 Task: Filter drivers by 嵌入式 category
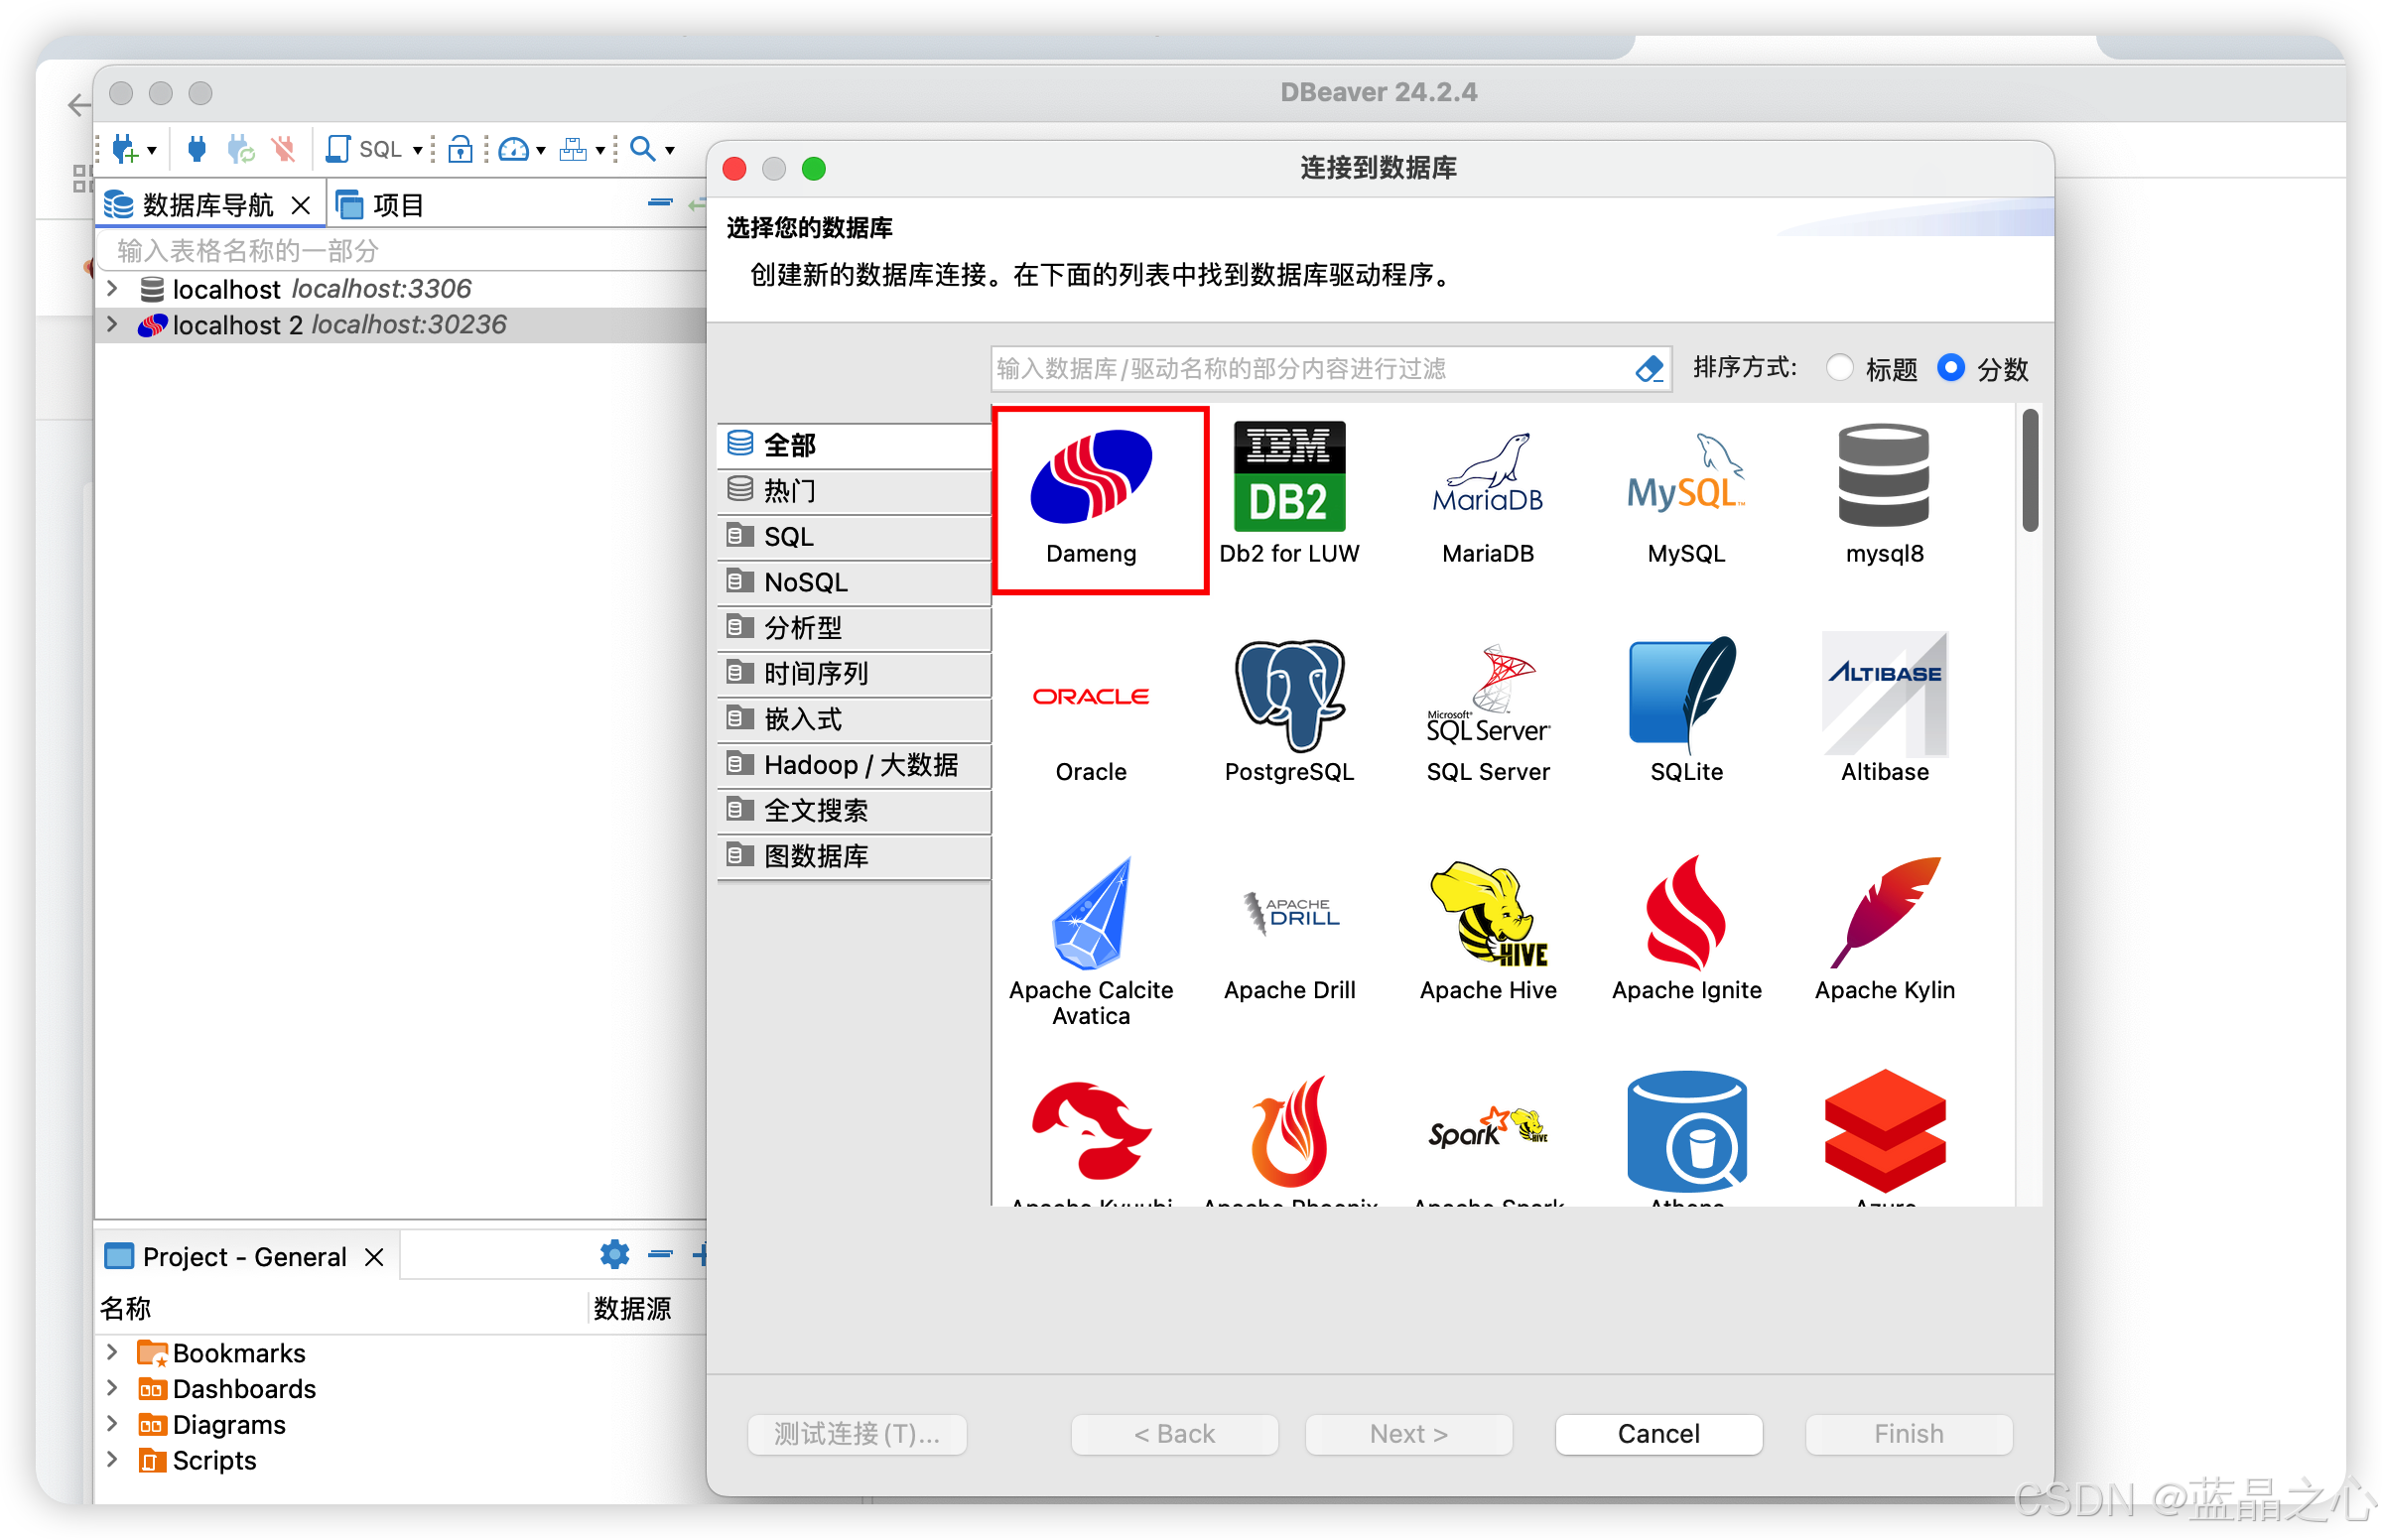tap(853, 718)
